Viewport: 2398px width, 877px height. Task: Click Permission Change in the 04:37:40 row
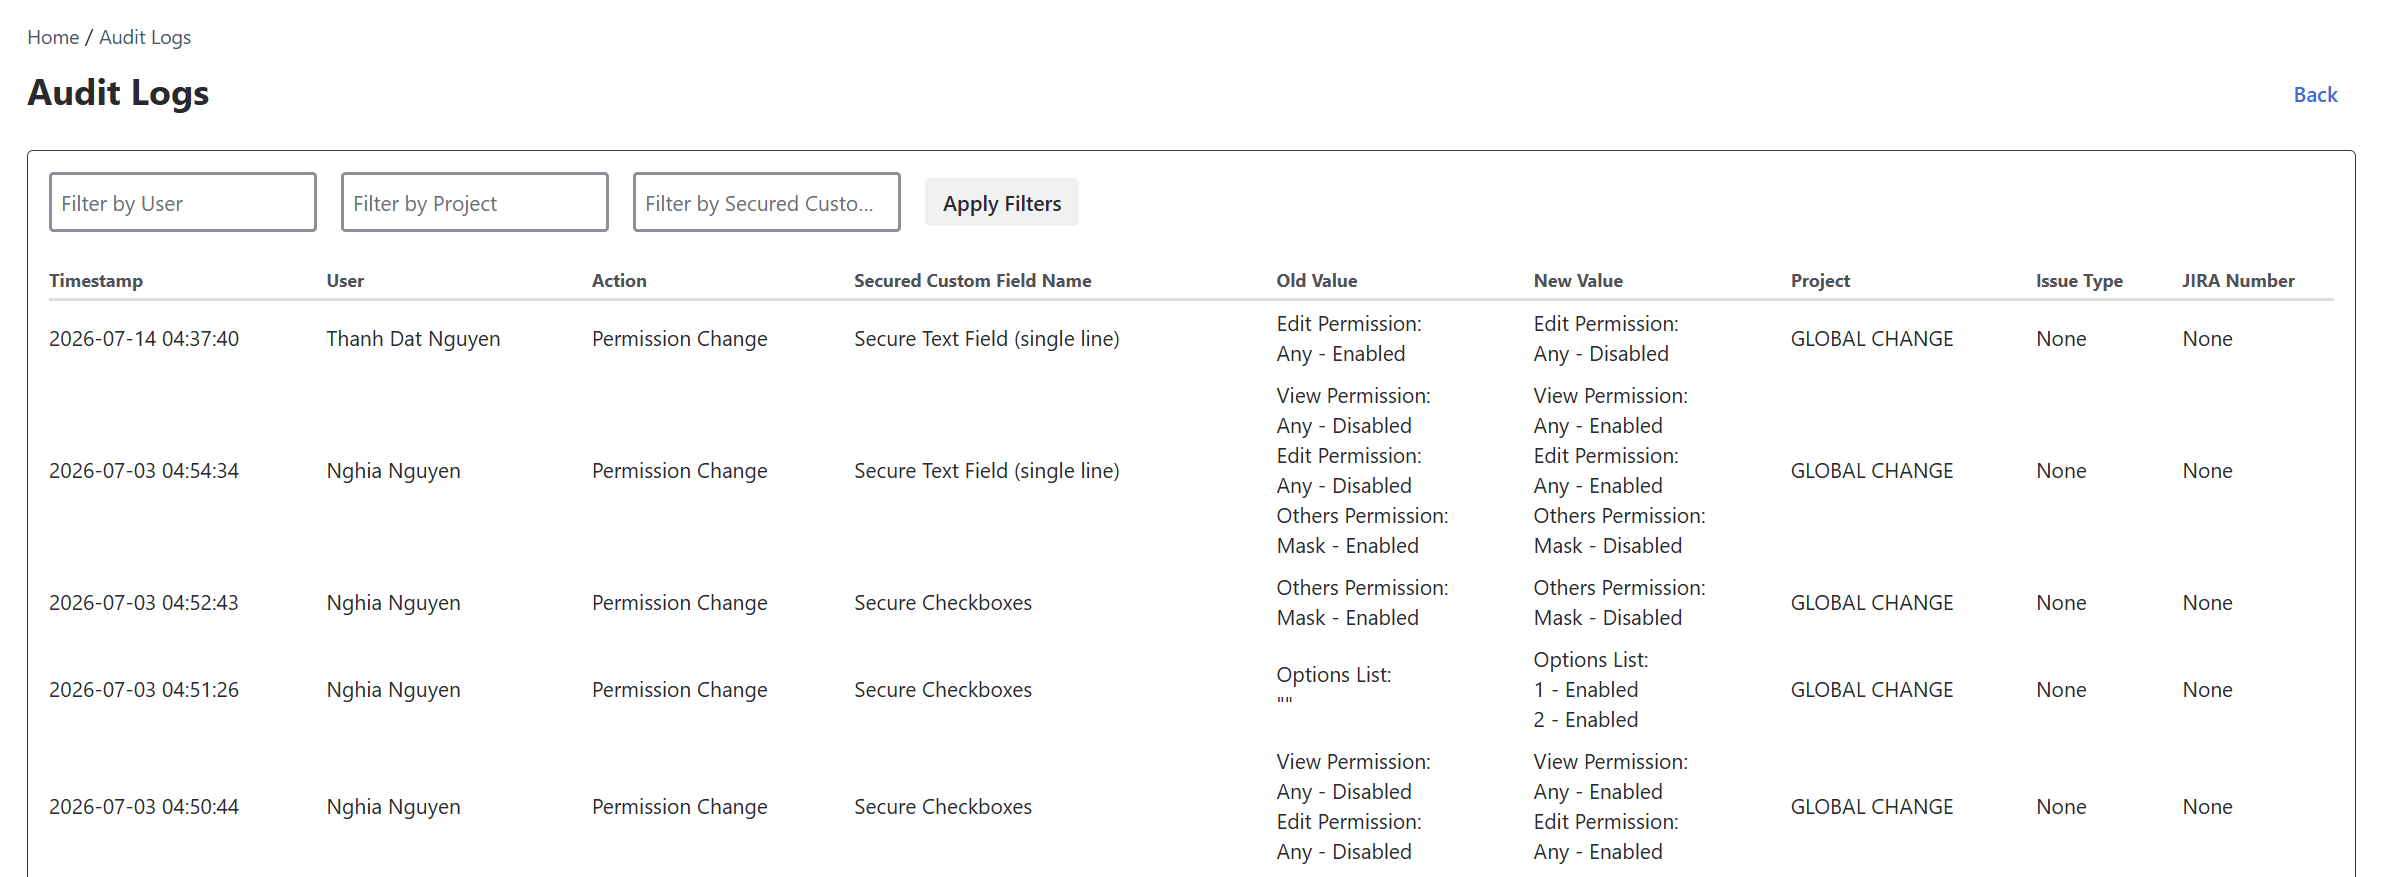[680, 339]
